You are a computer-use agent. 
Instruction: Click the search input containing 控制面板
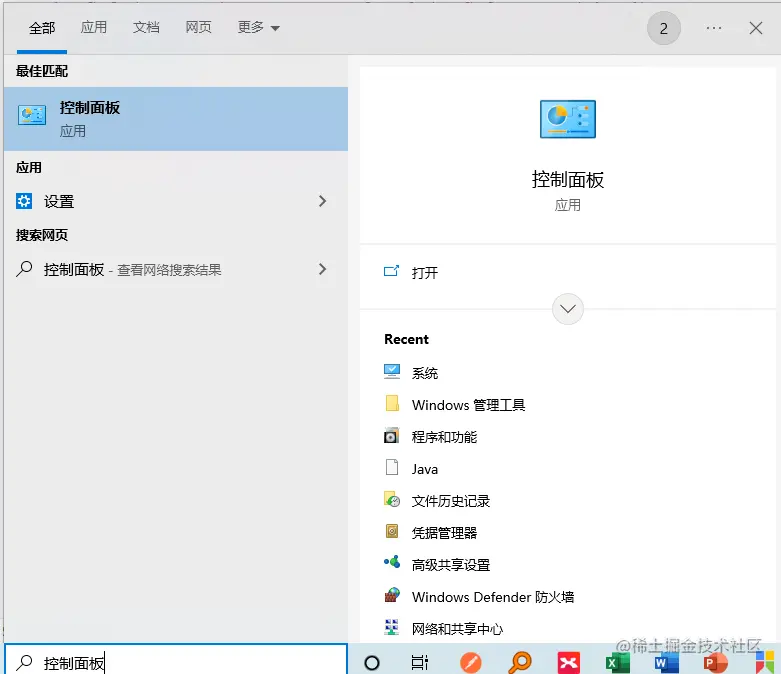176,660
